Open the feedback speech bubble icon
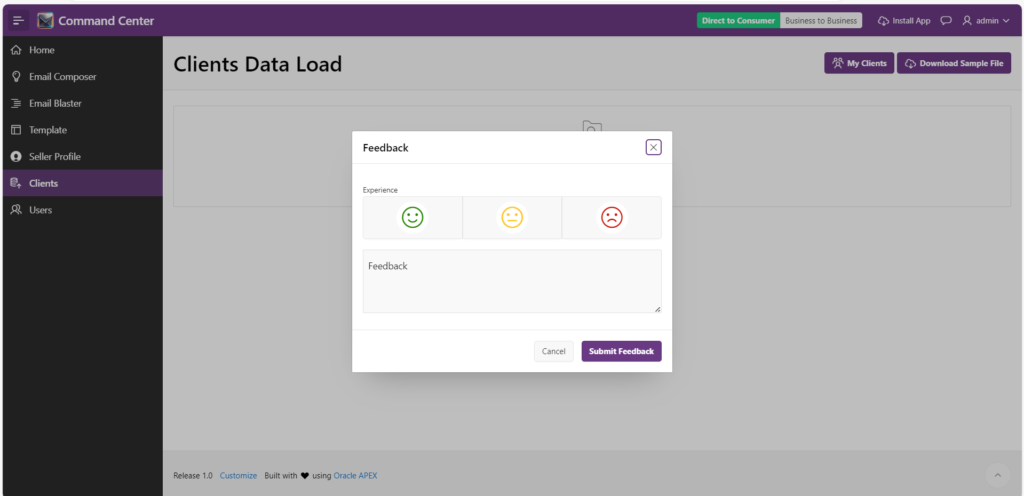 click(946, 20)
